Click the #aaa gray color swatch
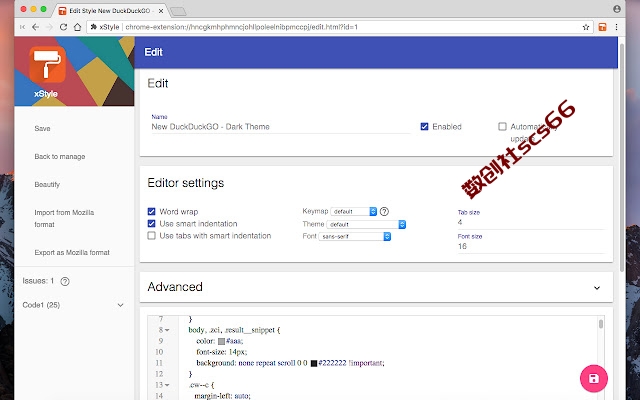The height and width of the screenshot is (400, 640). coord(221,341)
